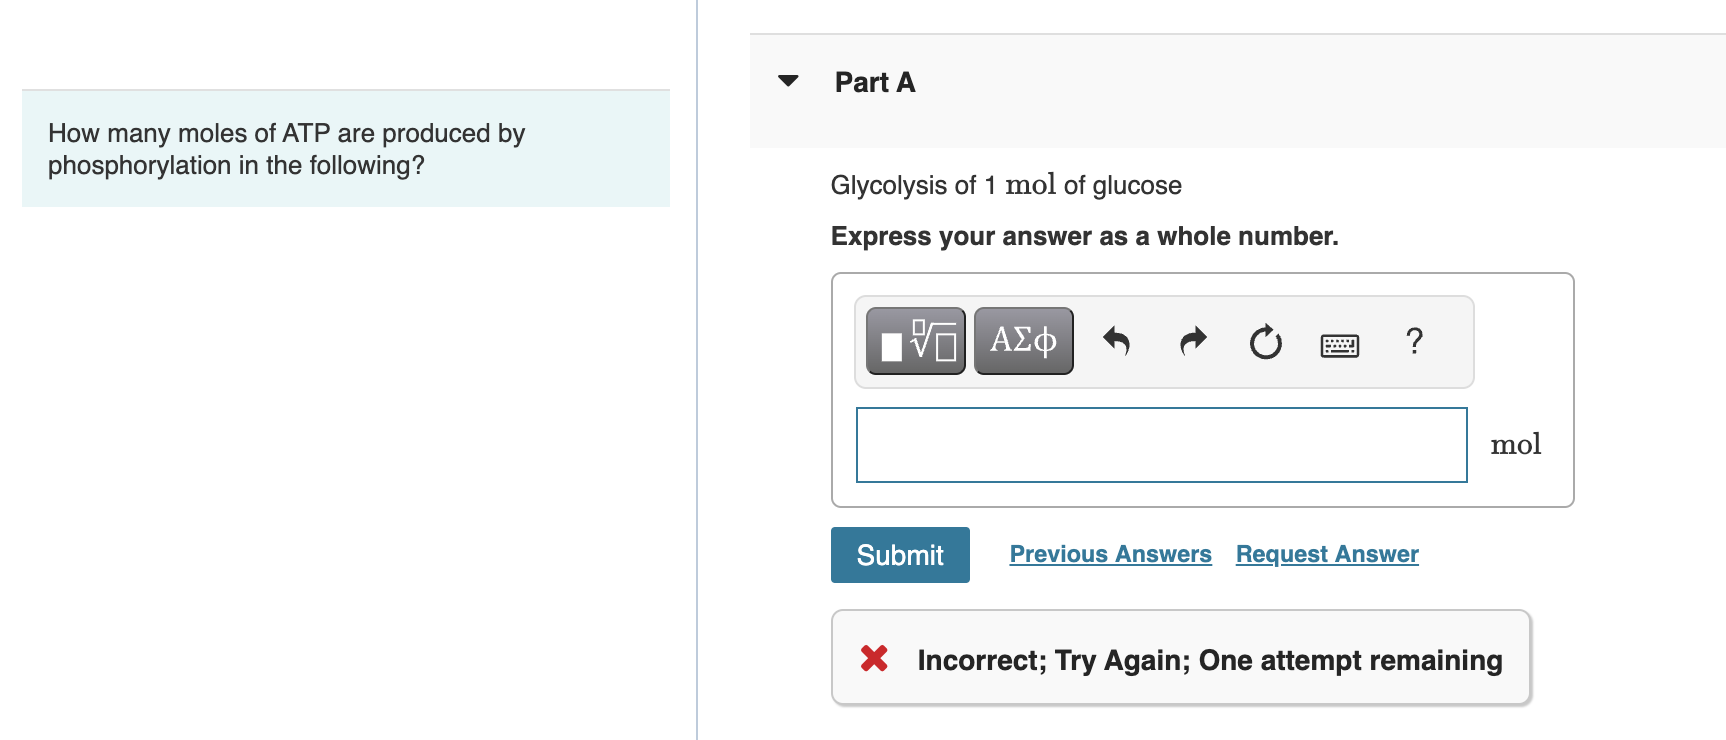This screenshot has width=1726, height=740.
Task: Click the redo arrow in the equation toolbar
Action: 1191,341
